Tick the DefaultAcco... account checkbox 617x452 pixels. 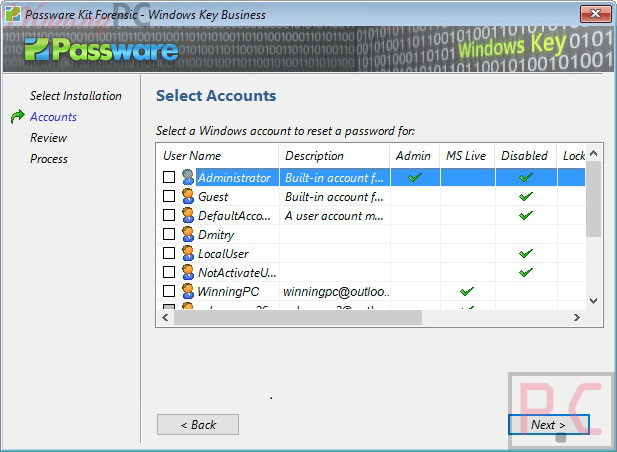pyautogui.click(x=169, y=215)
